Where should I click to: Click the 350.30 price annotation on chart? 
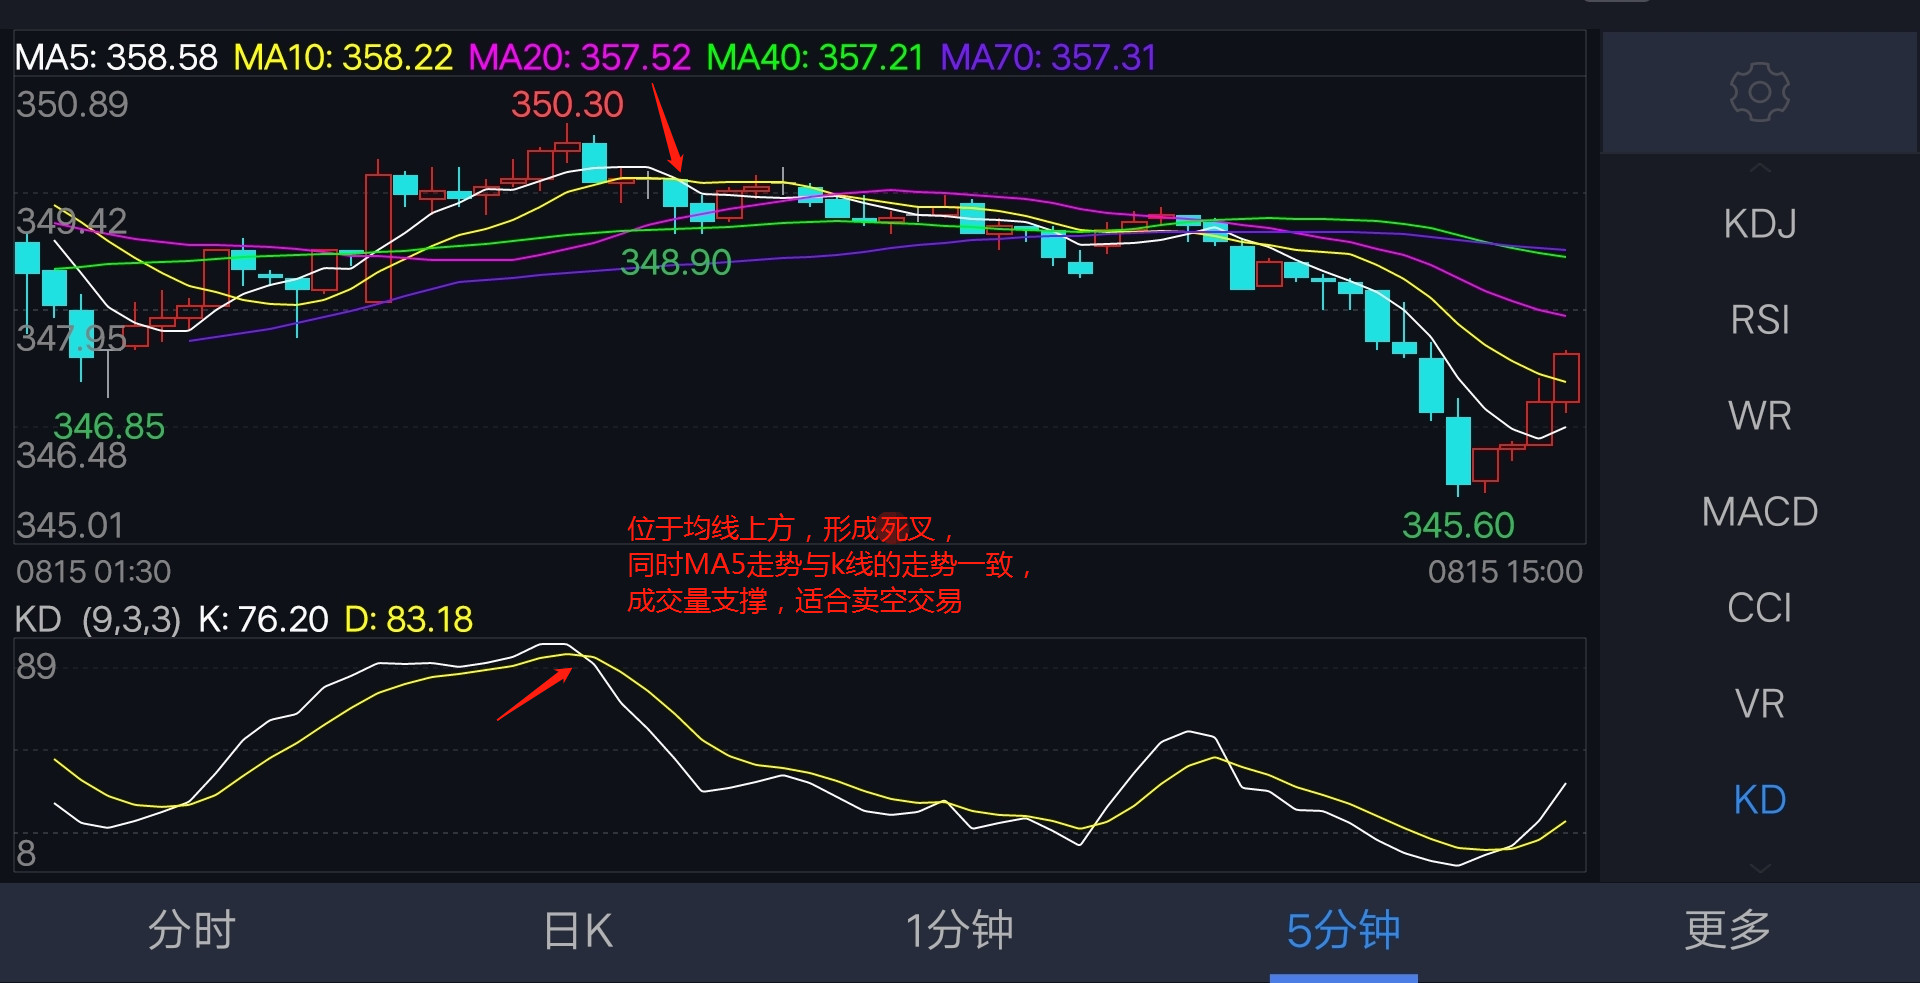566,104
